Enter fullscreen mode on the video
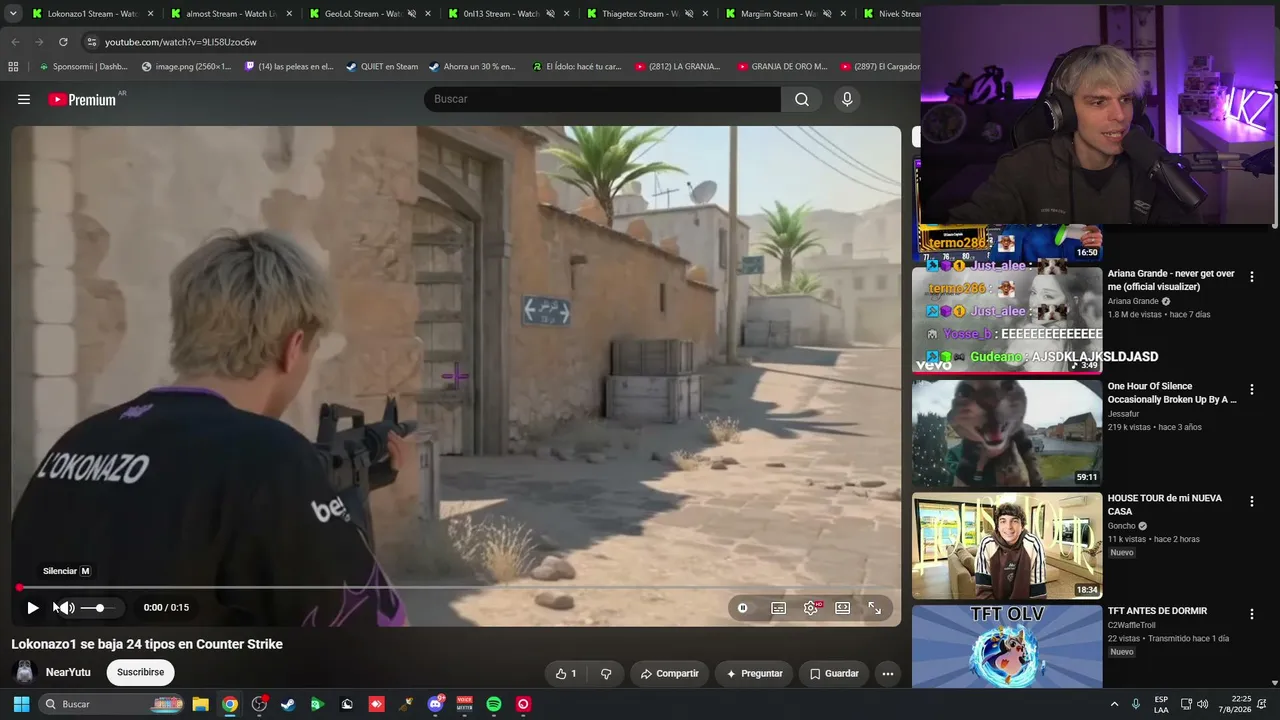1280x720 pixels. 875,607
